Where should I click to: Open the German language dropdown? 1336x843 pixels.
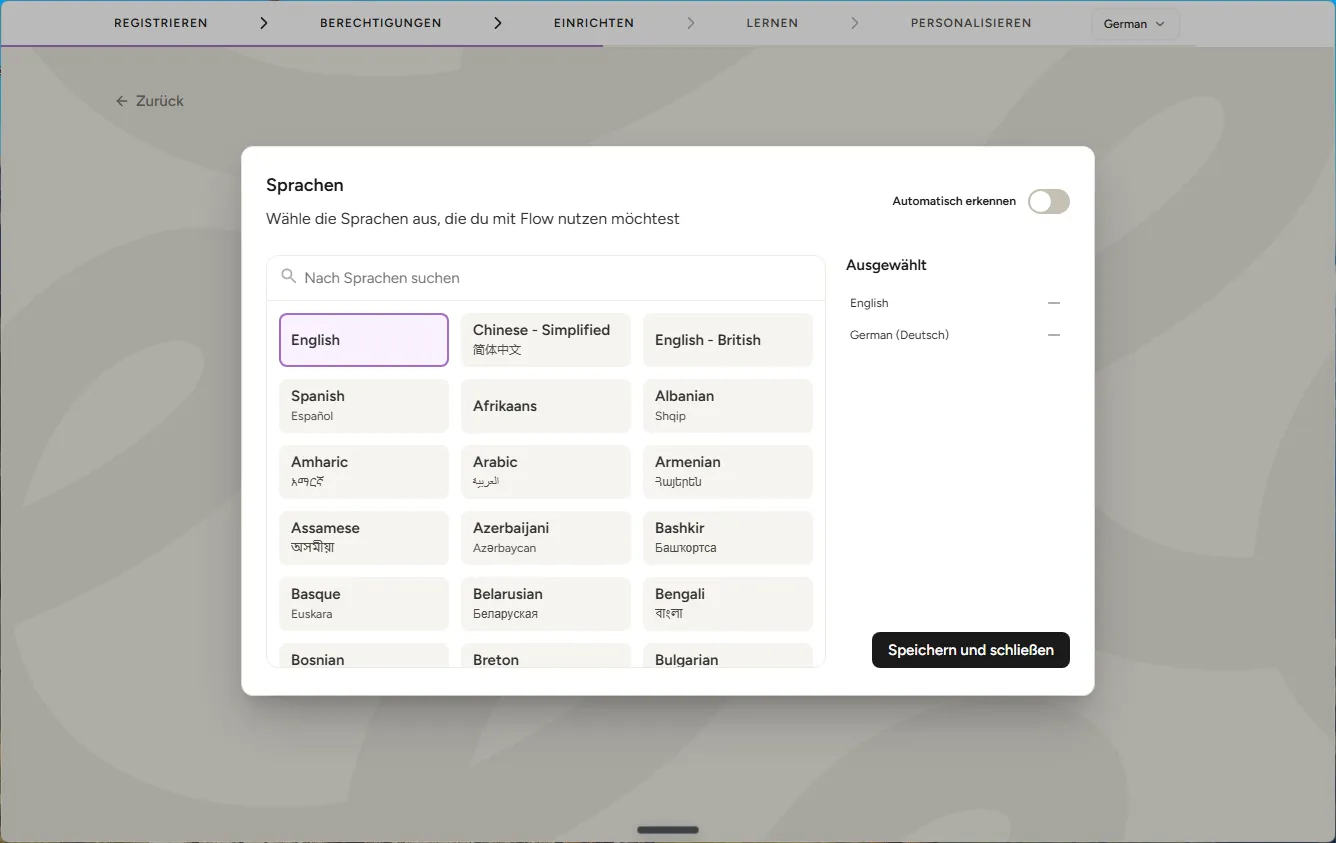click(x=1135, y=24)
